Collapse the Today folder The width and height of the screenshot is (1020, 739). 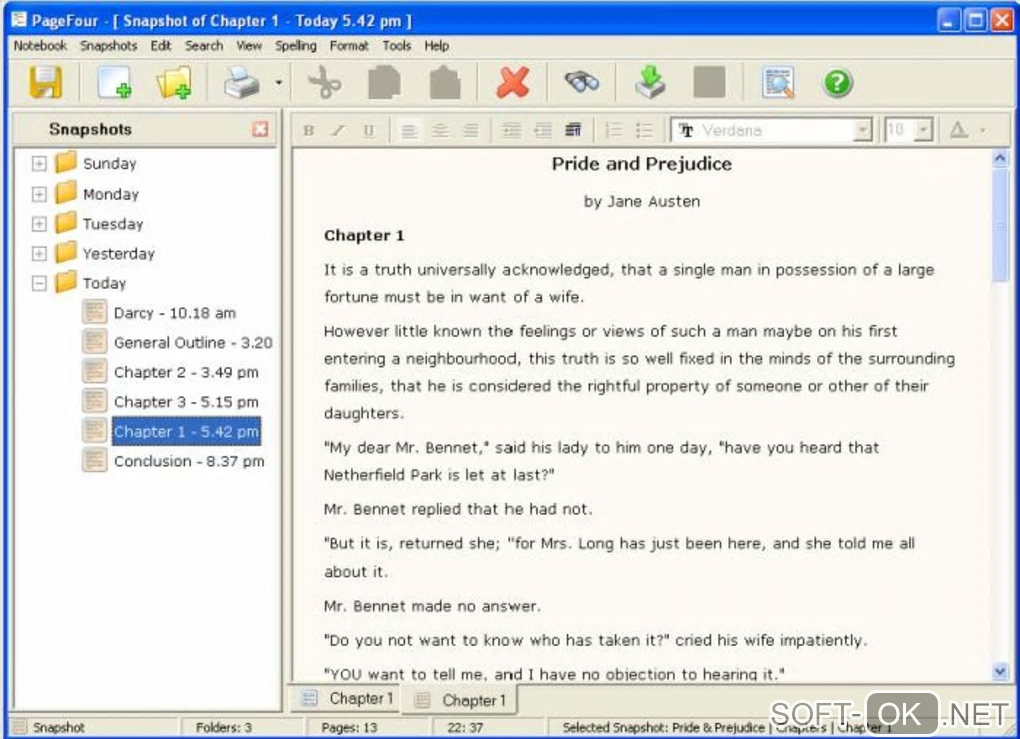click(39, 283)
